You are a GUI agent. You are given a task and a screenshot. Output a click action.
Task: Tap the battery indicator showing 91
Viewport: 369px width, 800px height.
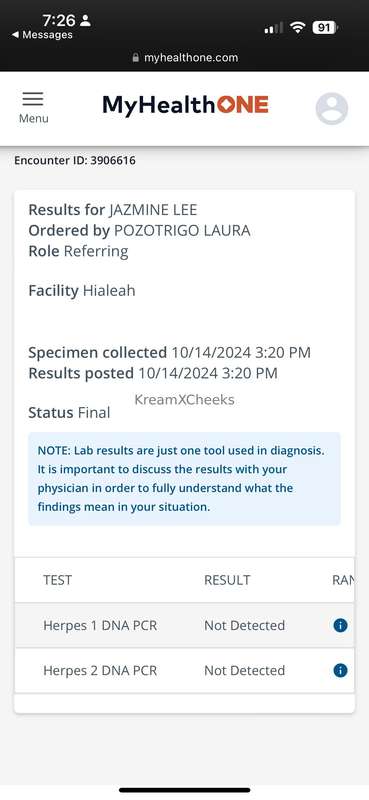coord(325,28)
